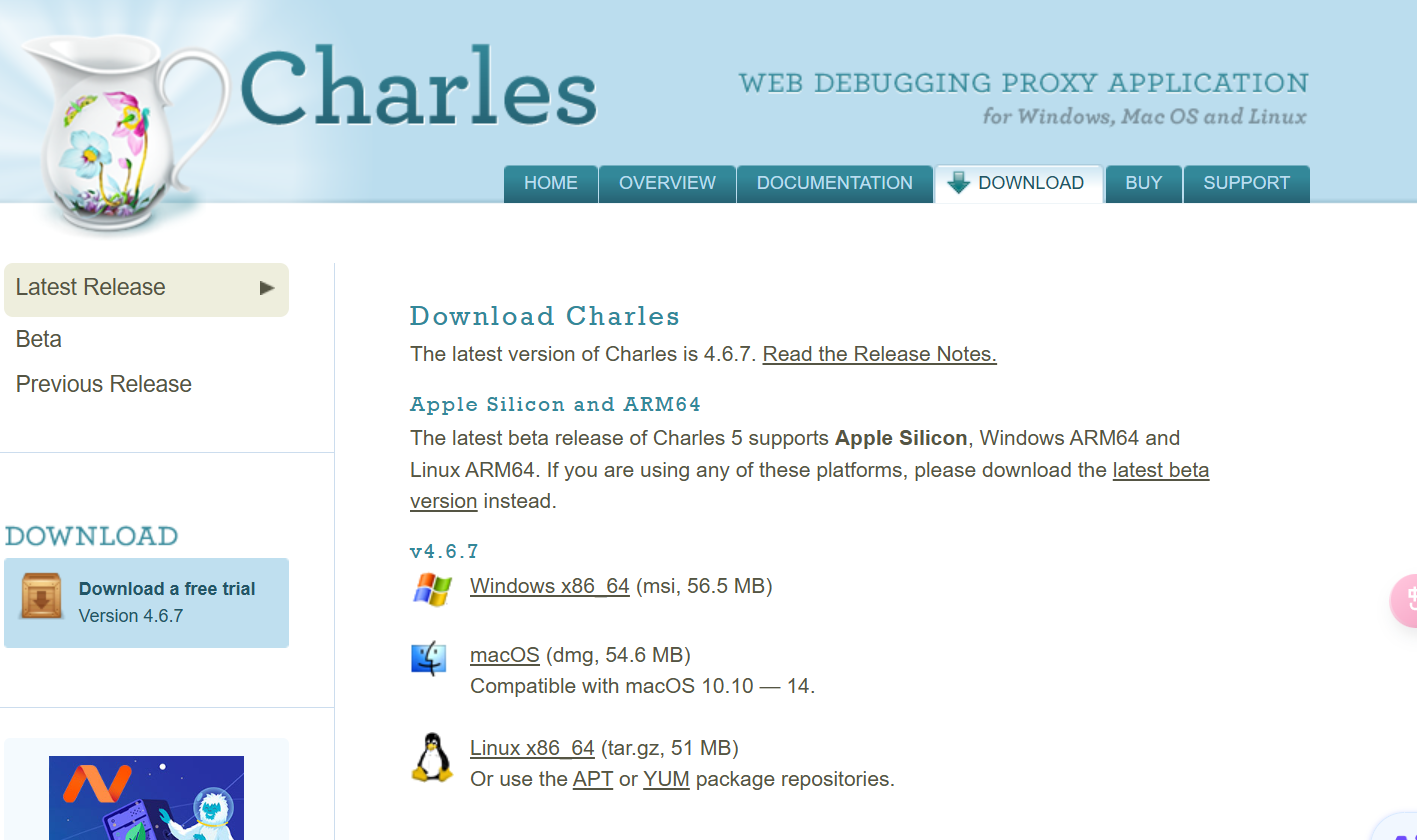Image resolution: width=1417 pixels, height=840 pixels.
Task: Click the Apple Silicon and ARM64 heading
Action: tap(555, 405)
